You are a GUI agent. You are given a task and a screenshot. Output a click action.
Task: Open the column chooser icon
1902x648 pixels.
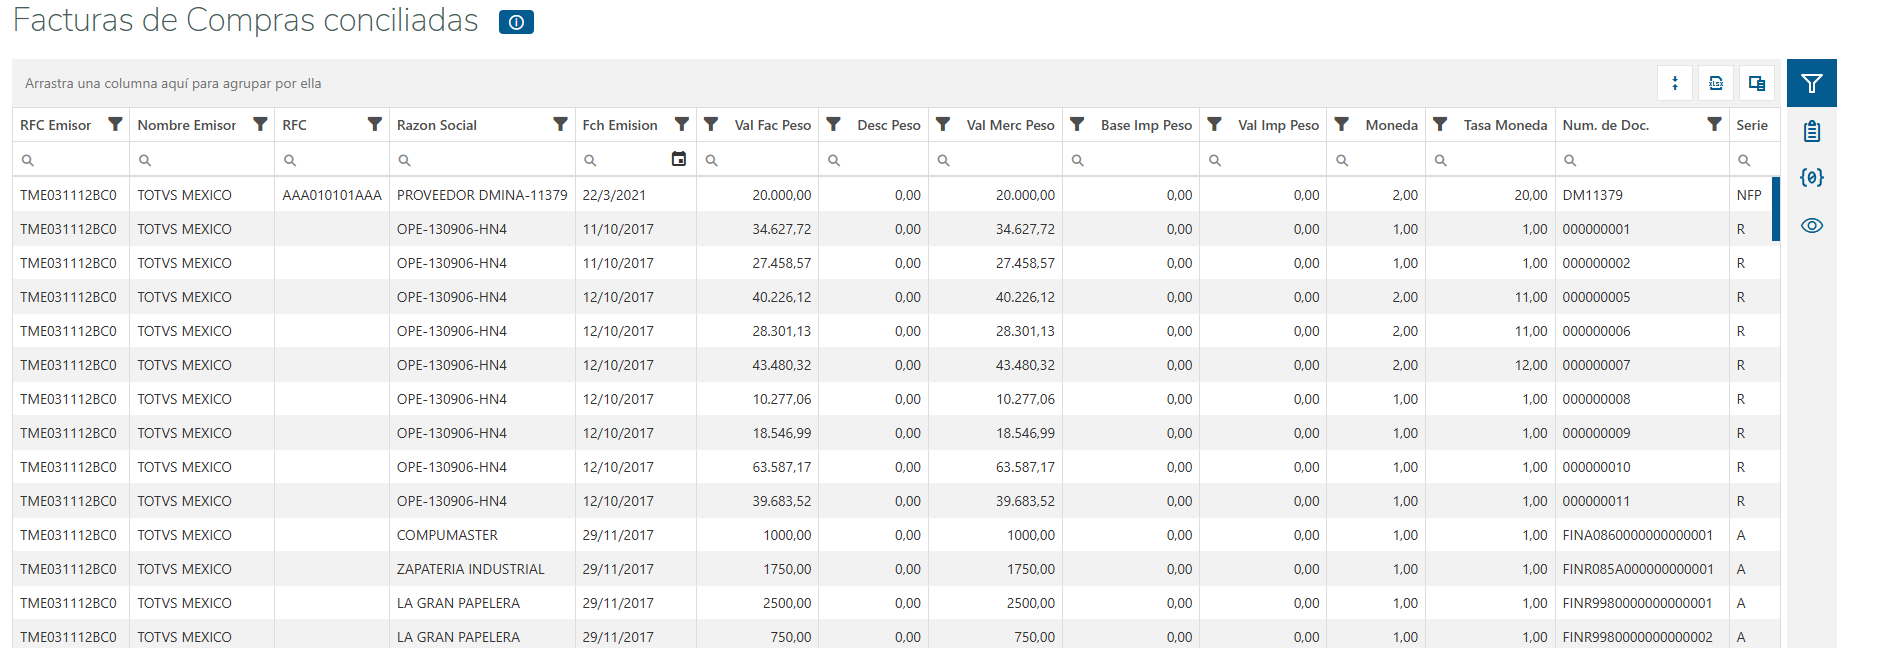click(x=1757, y=84)
